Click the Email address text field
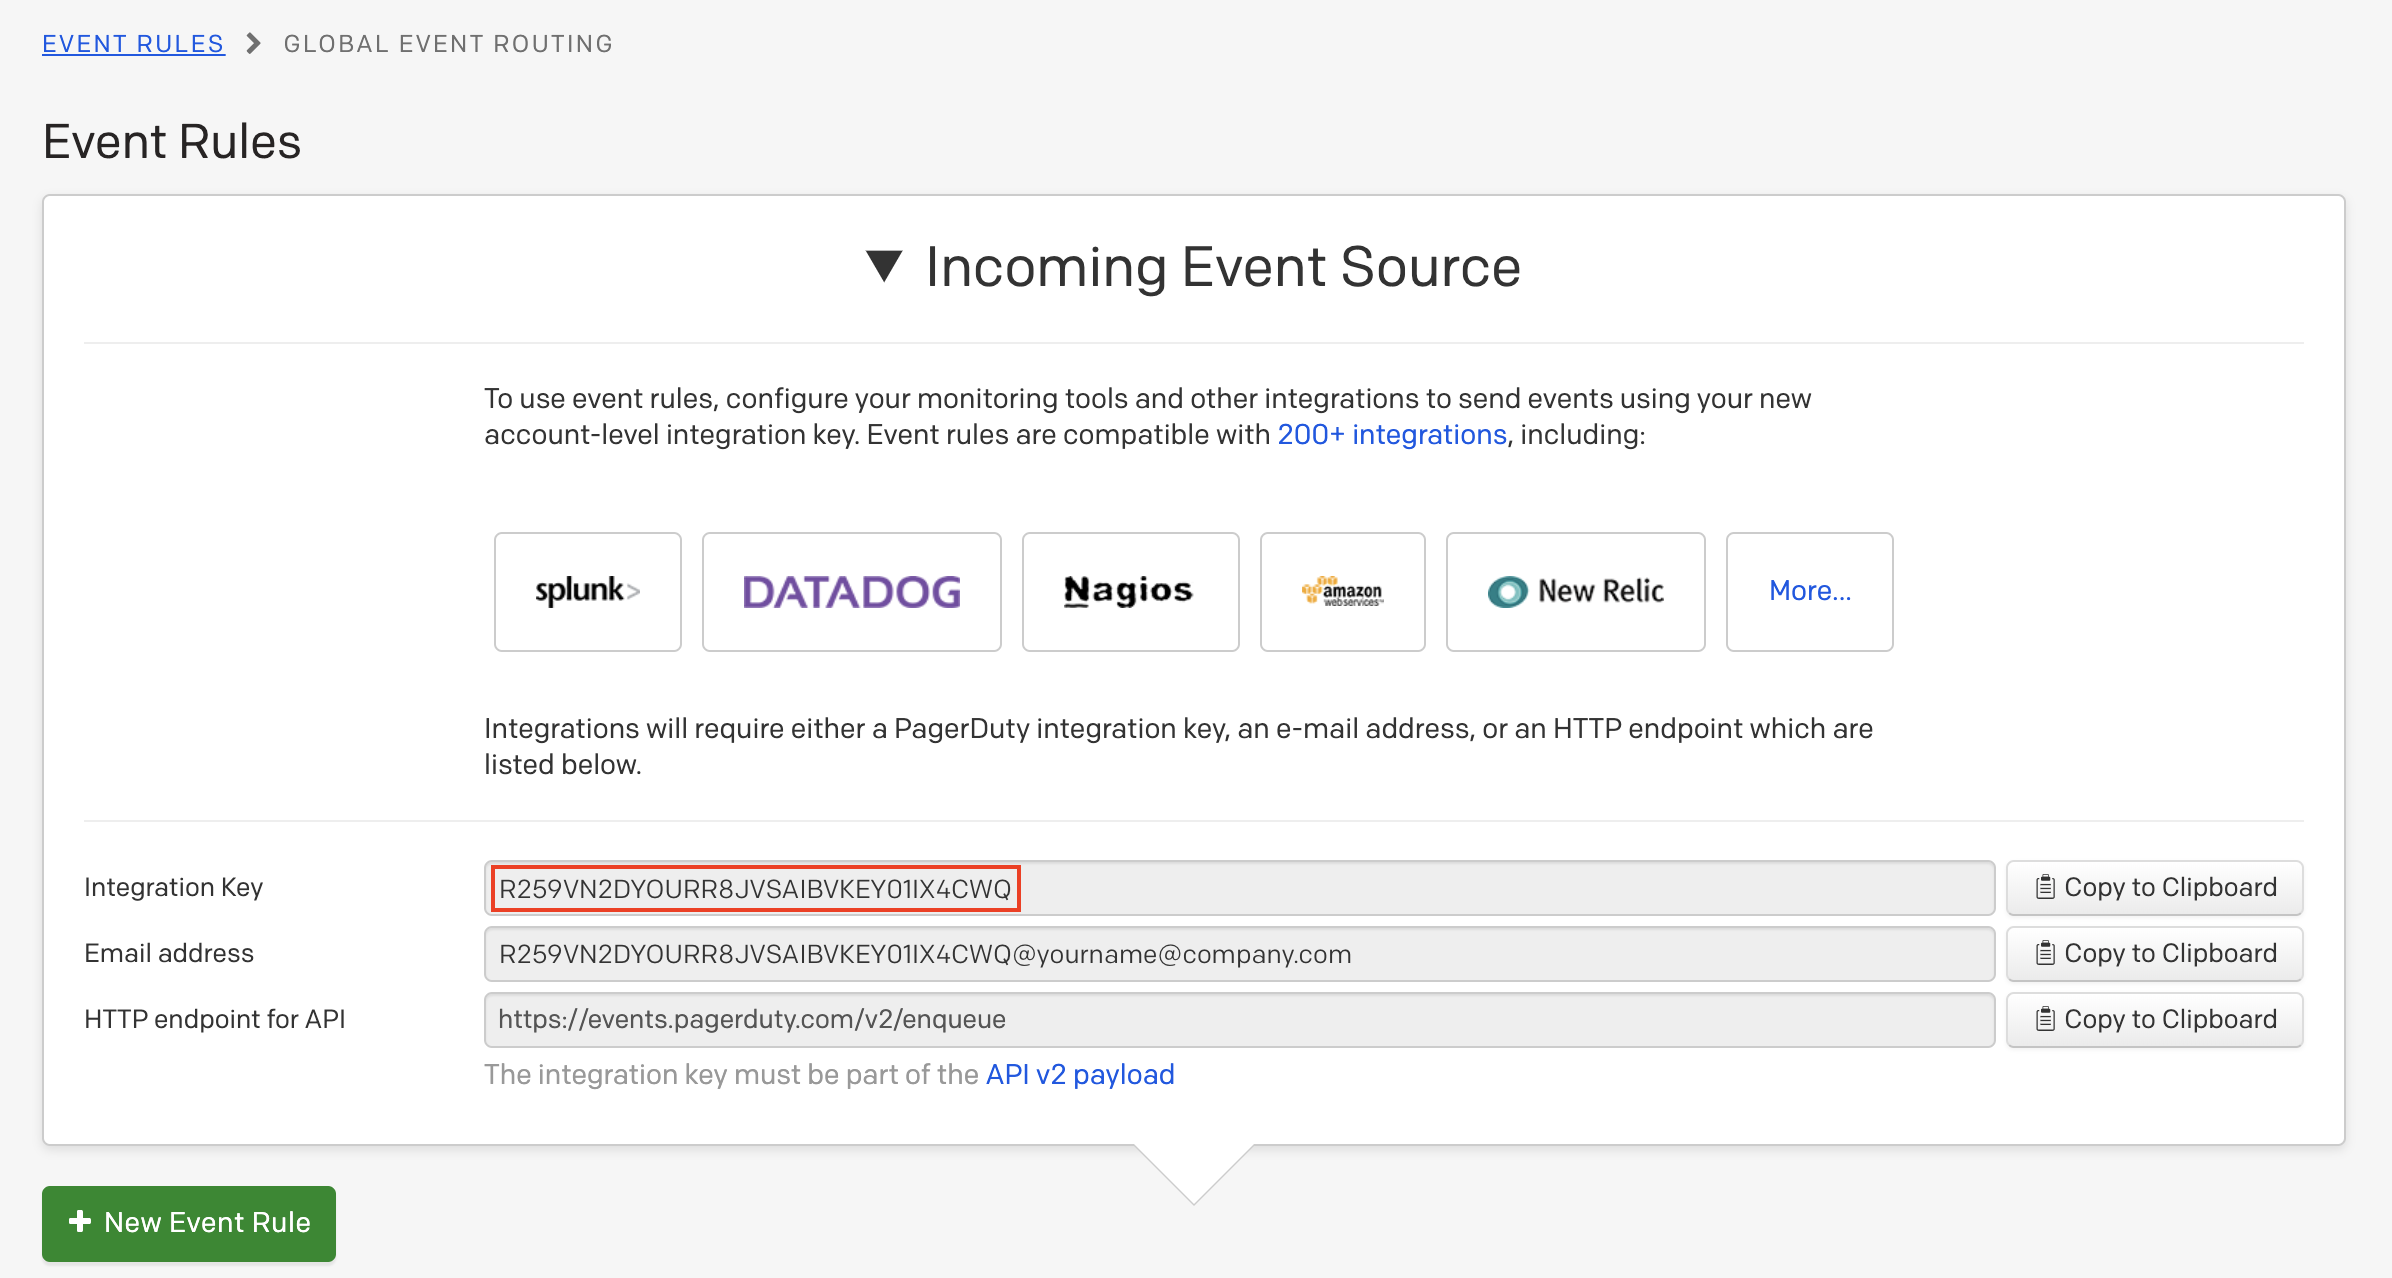 coord(1238,954)
